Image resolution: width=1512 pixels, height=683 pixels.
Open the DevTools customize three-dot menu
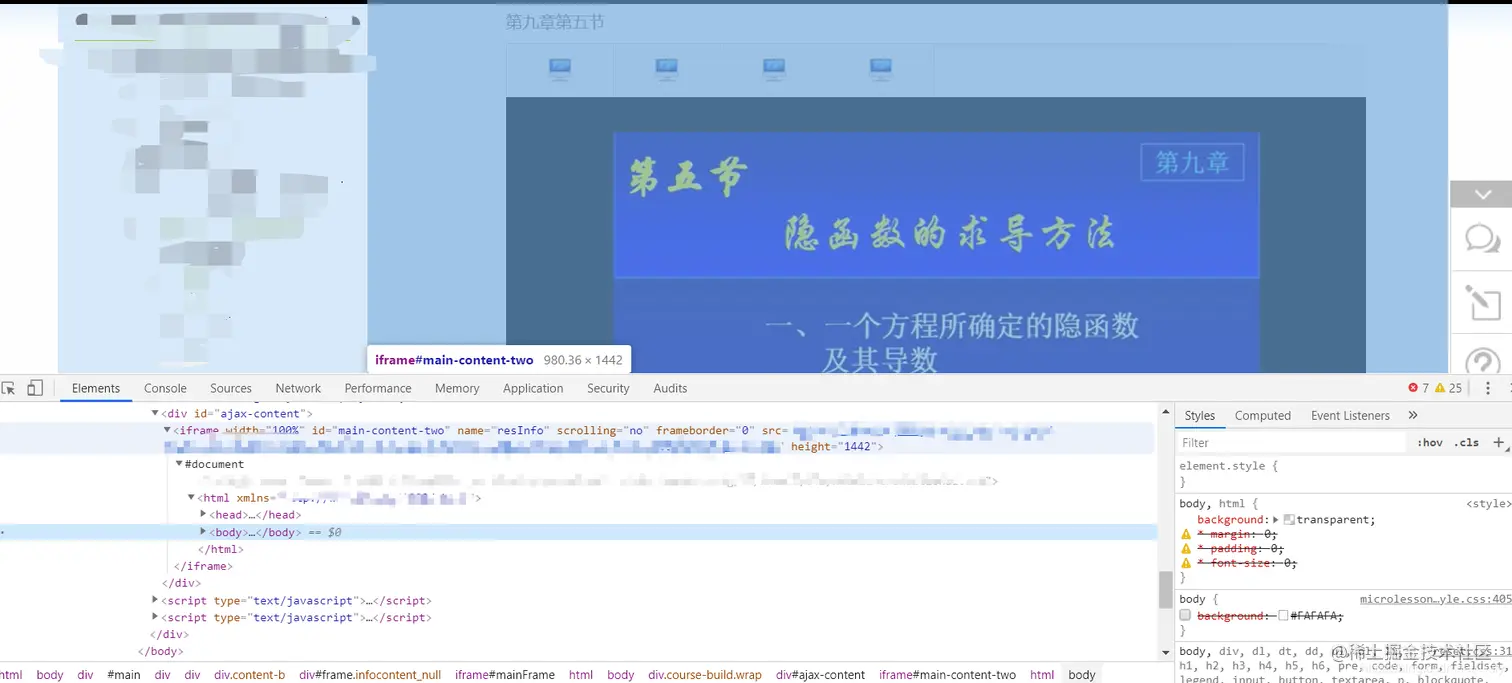(x=1489, y=388)
